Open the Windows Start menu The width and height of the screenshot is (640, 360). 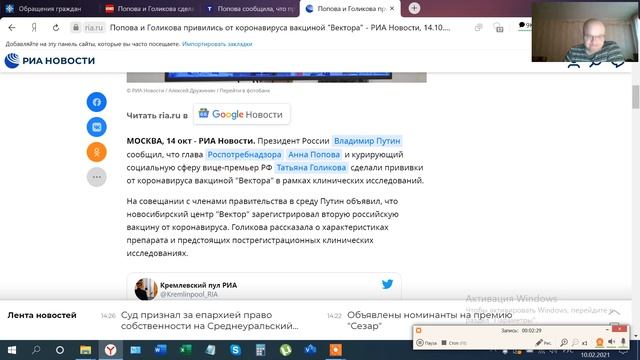point(12,350)
